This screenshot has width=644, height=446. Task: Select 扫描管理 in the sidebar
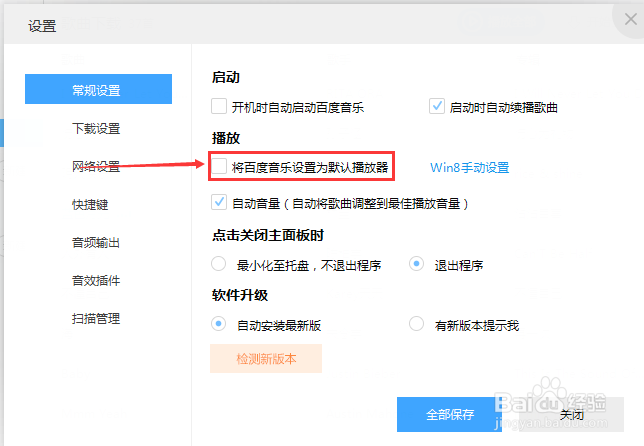[x=96, y=318]
